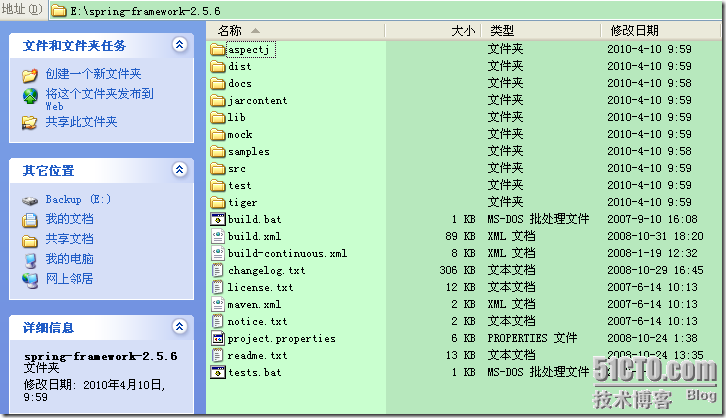Screen dimensions: 726x418
Task: Select the file name maven.xml
Action: pos(254,305)
